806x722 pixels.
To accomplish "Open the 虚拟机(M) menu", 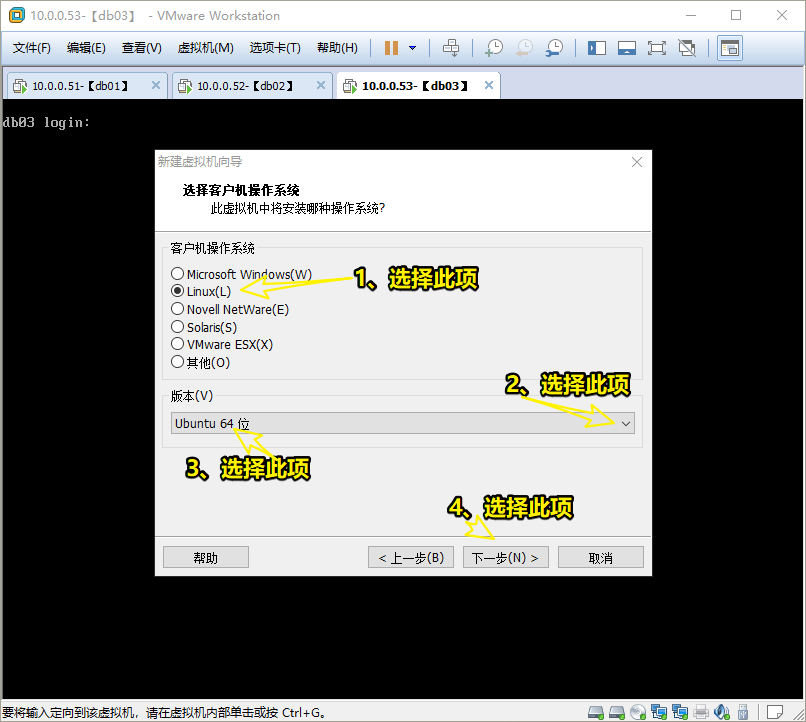I will 205,47.
